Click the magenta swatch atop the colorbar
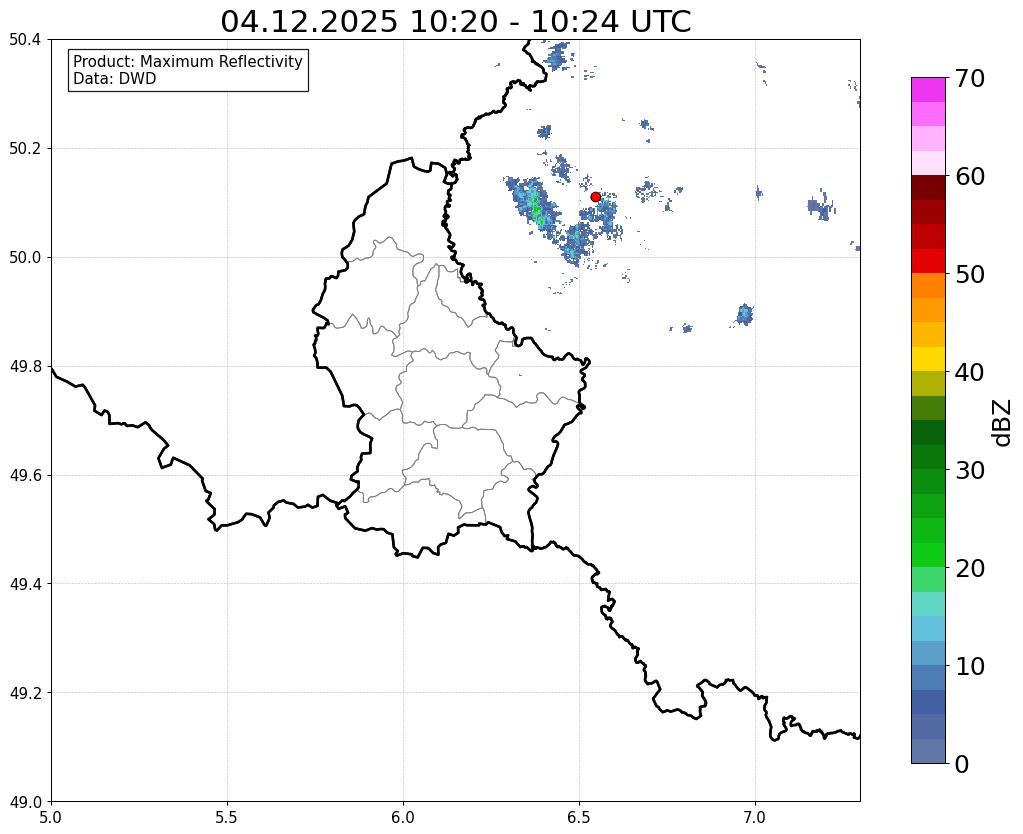Image resolution: width=1023 pixels, height=834 pixels. coord(928,90)
